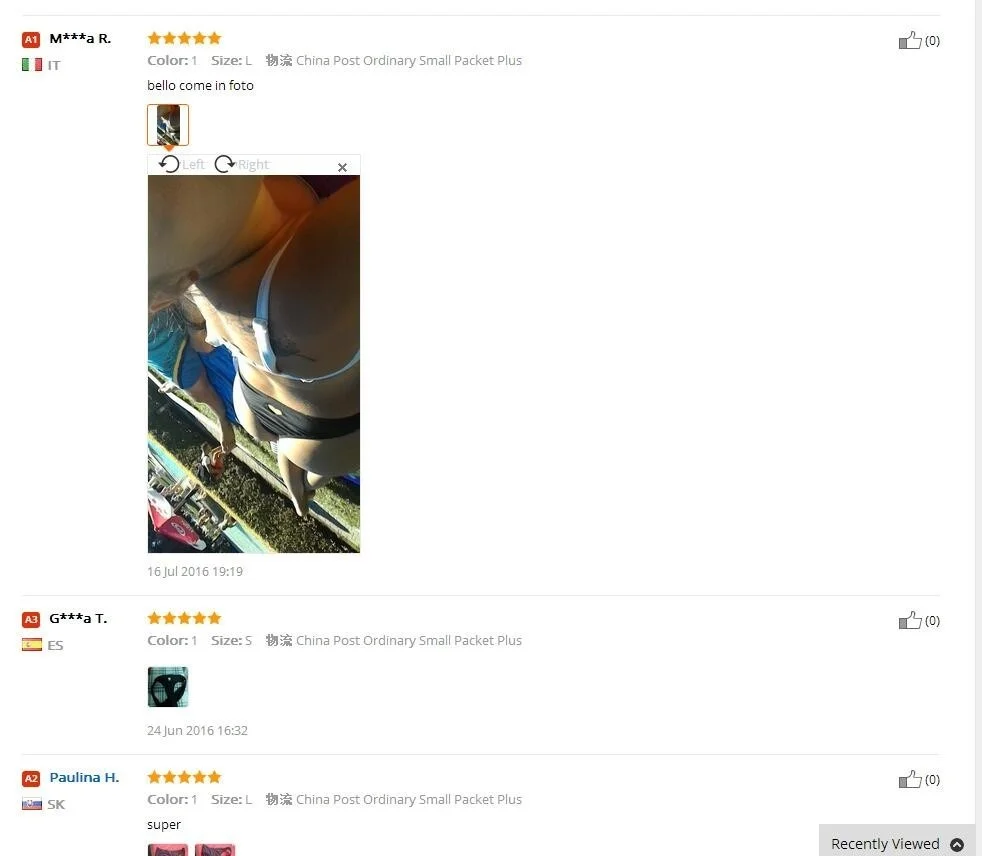Open first photo thumbnail in Paulina H.'s review
Screen dimensions: 982x856
168,850
